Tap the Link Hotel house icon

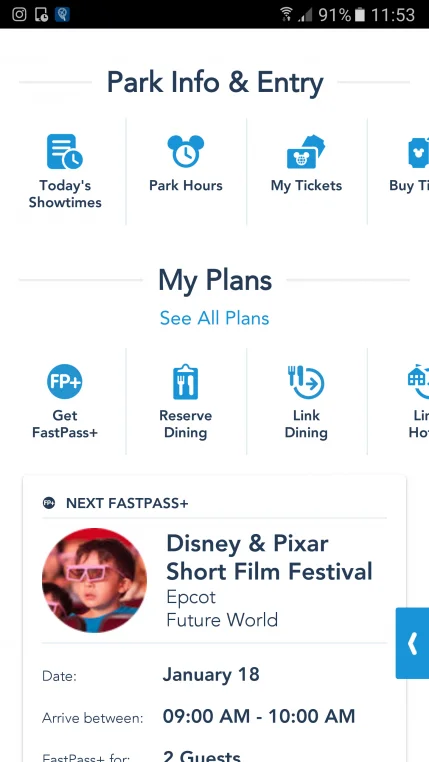(x=418, y=381)
